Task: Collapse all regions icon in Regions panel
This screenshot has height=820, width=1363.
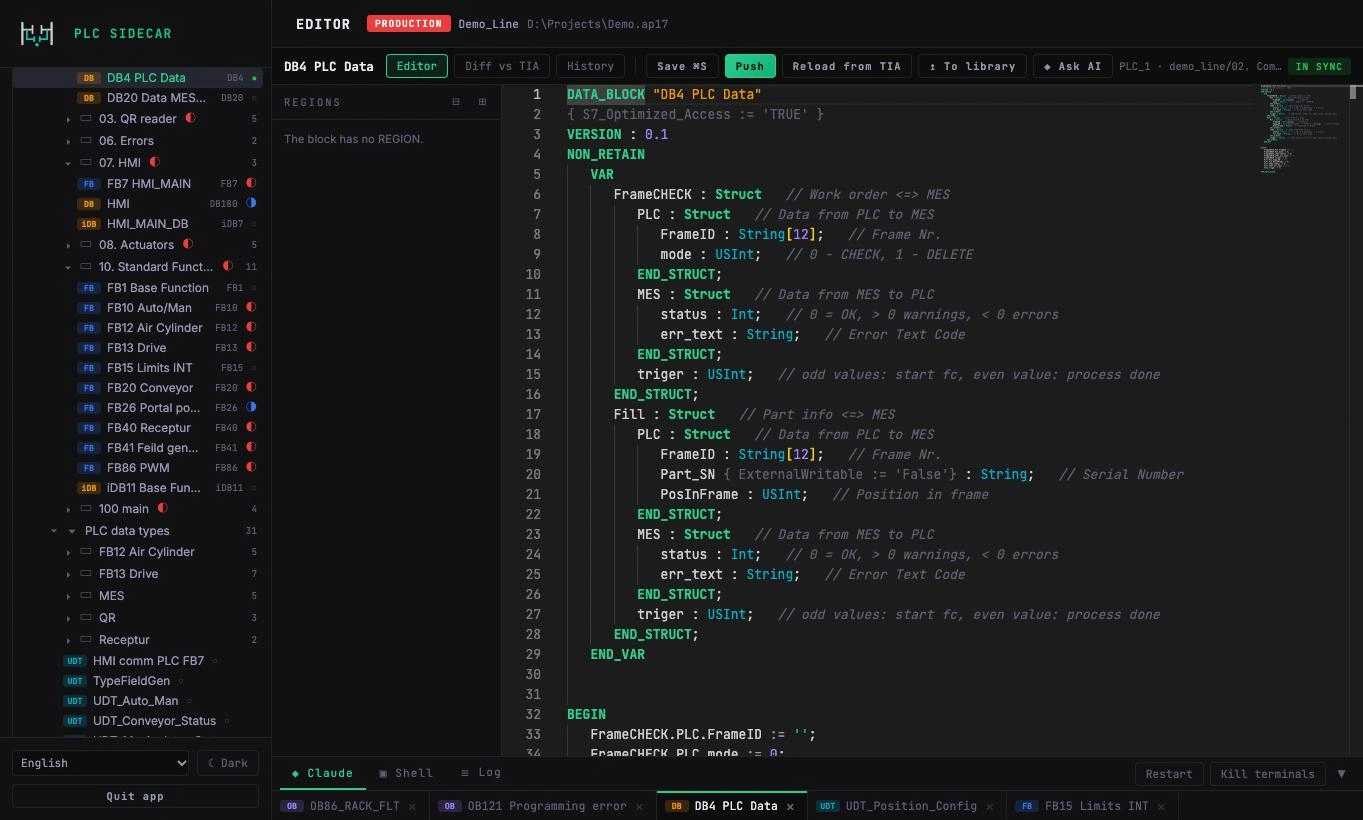Action: pos(456,102)
